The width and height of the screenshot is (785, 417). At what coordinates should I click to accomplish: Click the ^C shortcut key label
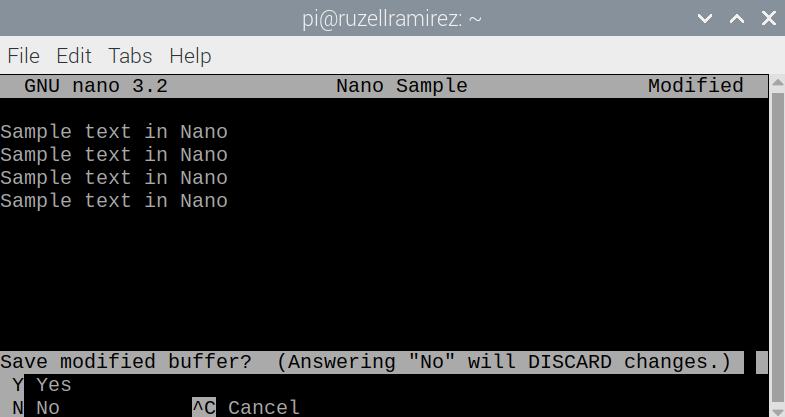204,407
